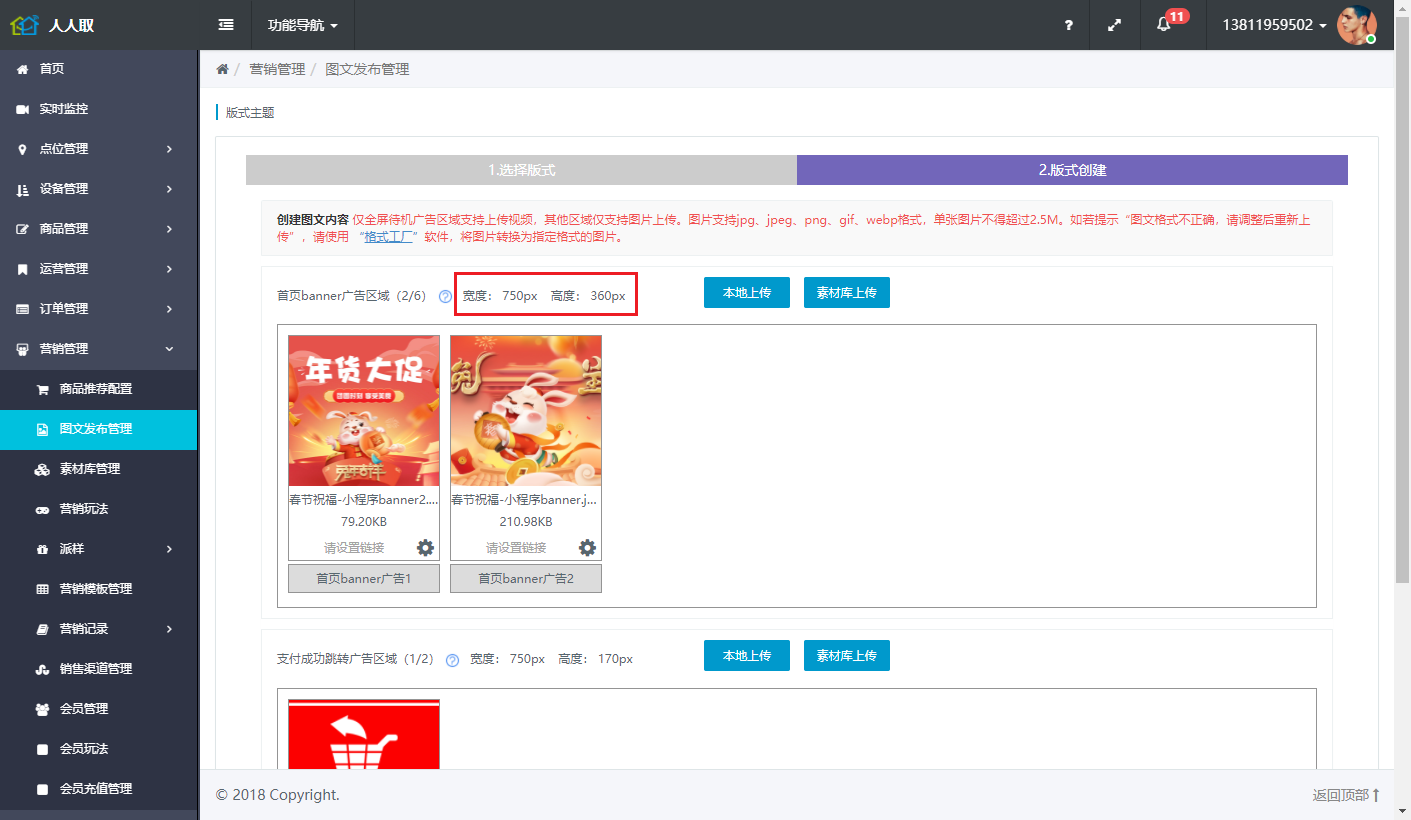Click the 商品管理 edit icon
Image resolution: width=1411 pixels, height=820 pixels.
coord(22,229)
